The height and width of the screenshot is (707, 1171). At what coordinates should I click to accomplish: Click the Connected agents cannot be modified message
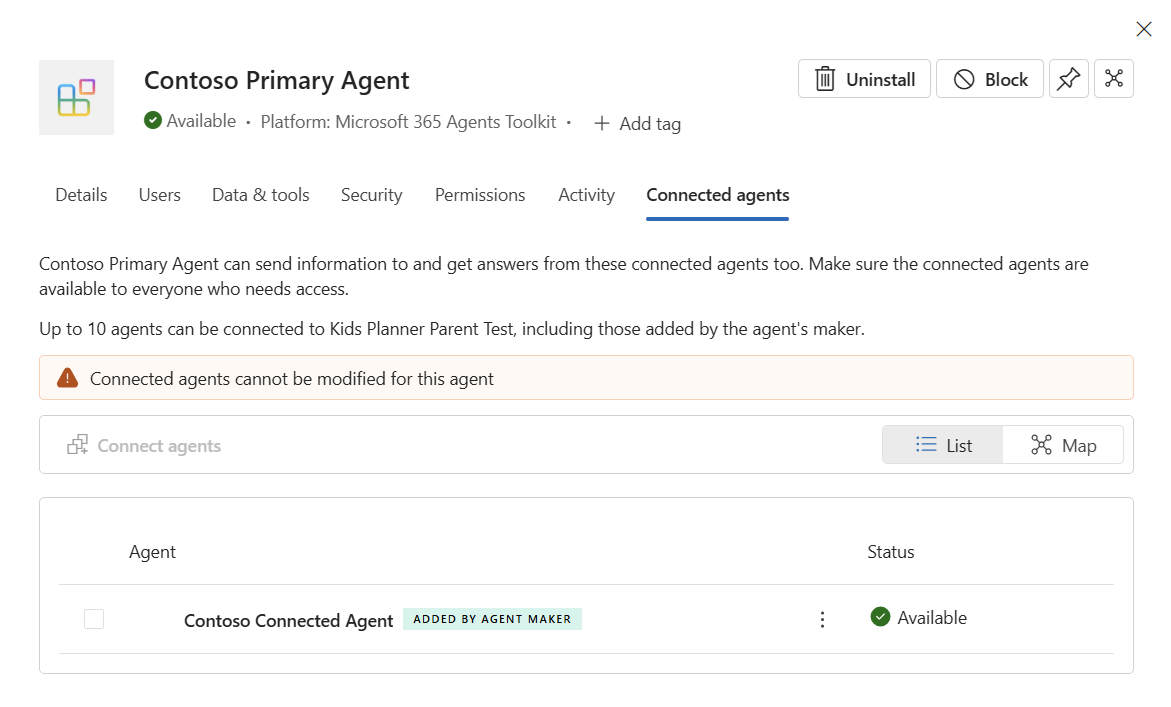tap(291, 379)
